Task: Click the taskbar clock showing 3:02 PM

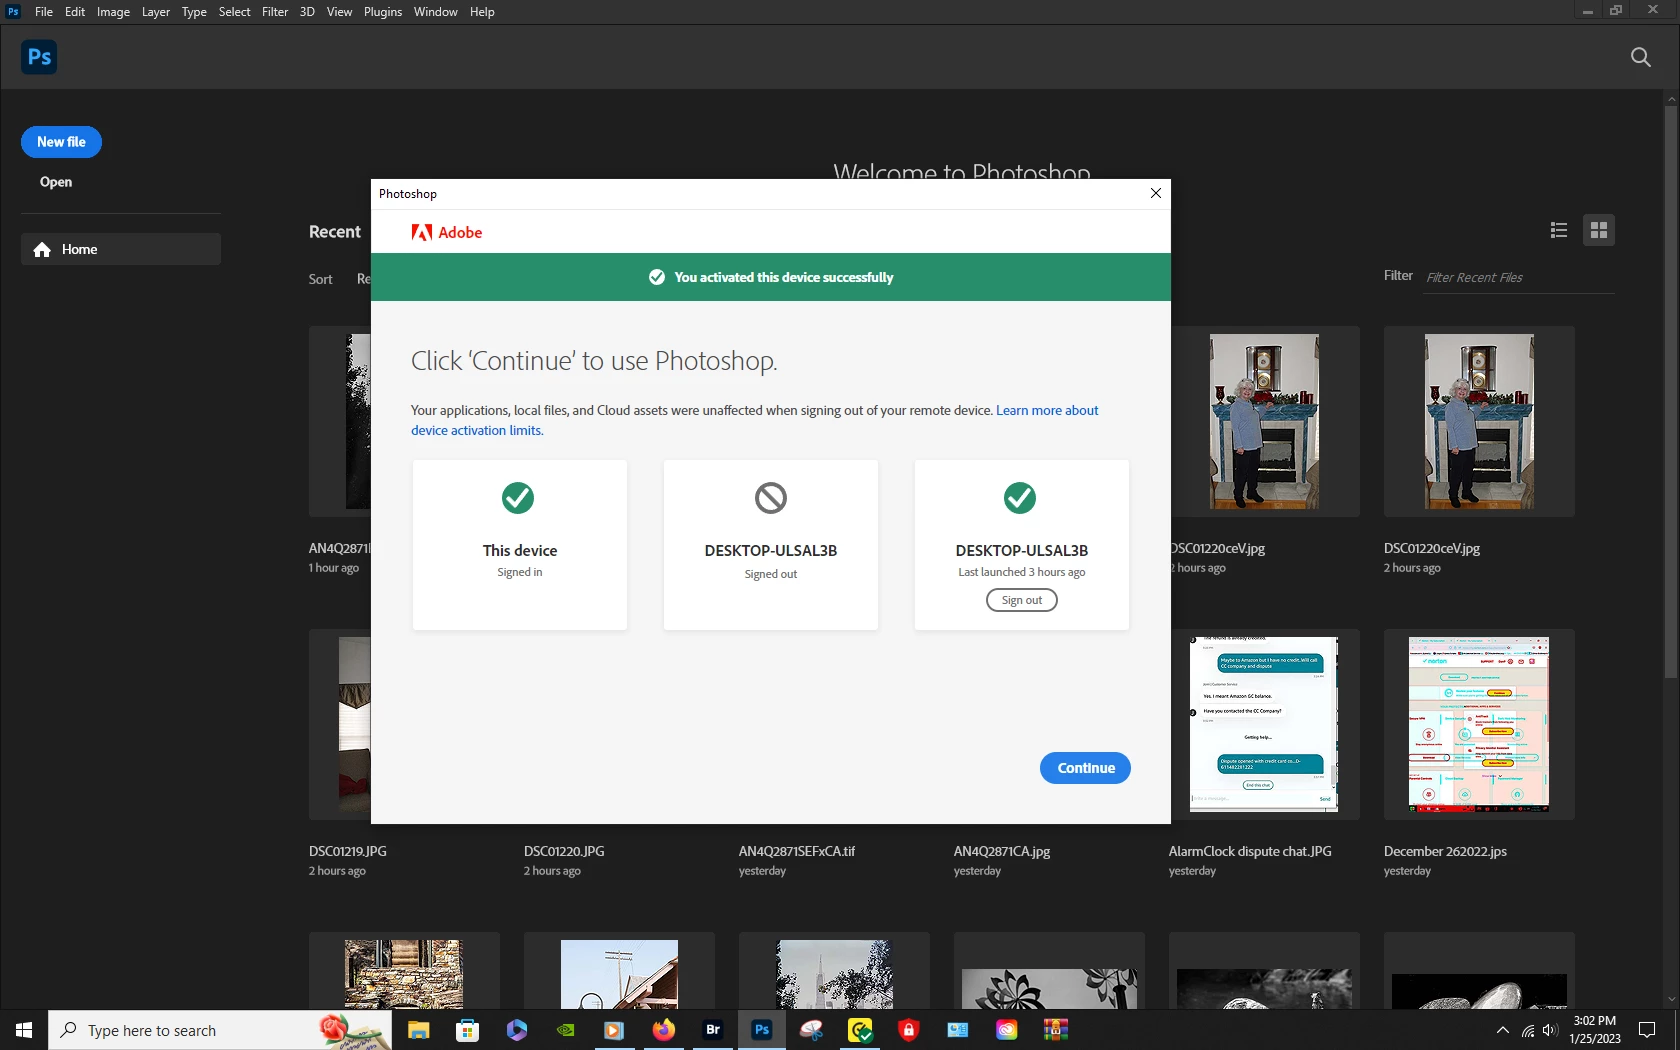Action: point(1595,1030)
